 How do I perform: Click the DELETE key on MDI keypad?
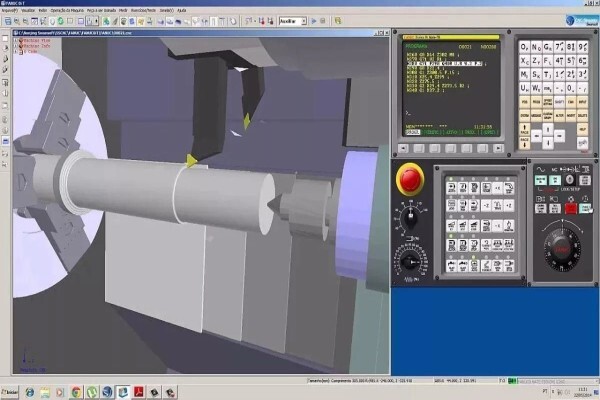[x=582, y=115]
